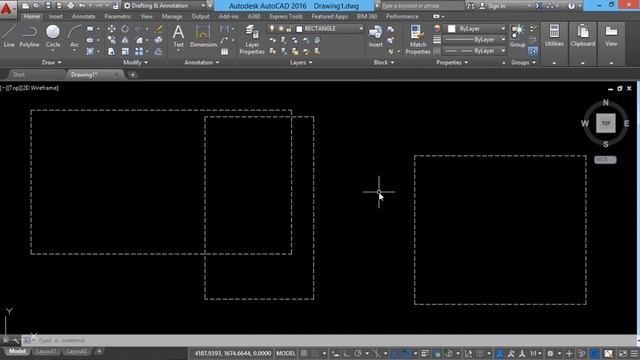Image resolution: width=640 pixels, height=360 pixels.
Task: Toggle lineweight display in status bar
Action: pyautogui.click(x=425, y=353)
